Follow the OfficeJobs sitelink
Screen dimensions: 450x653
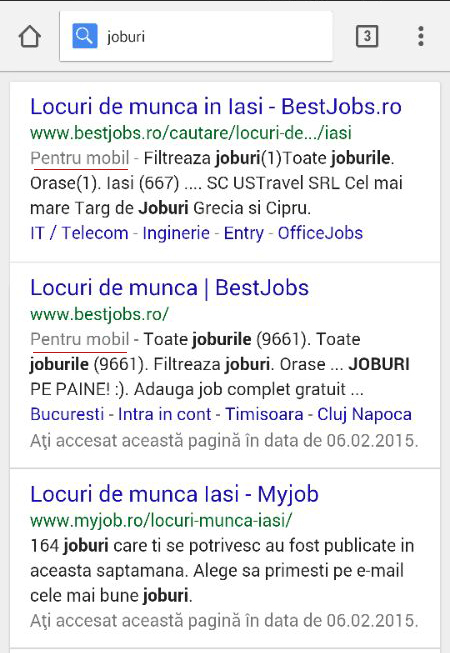pos(320,233)
